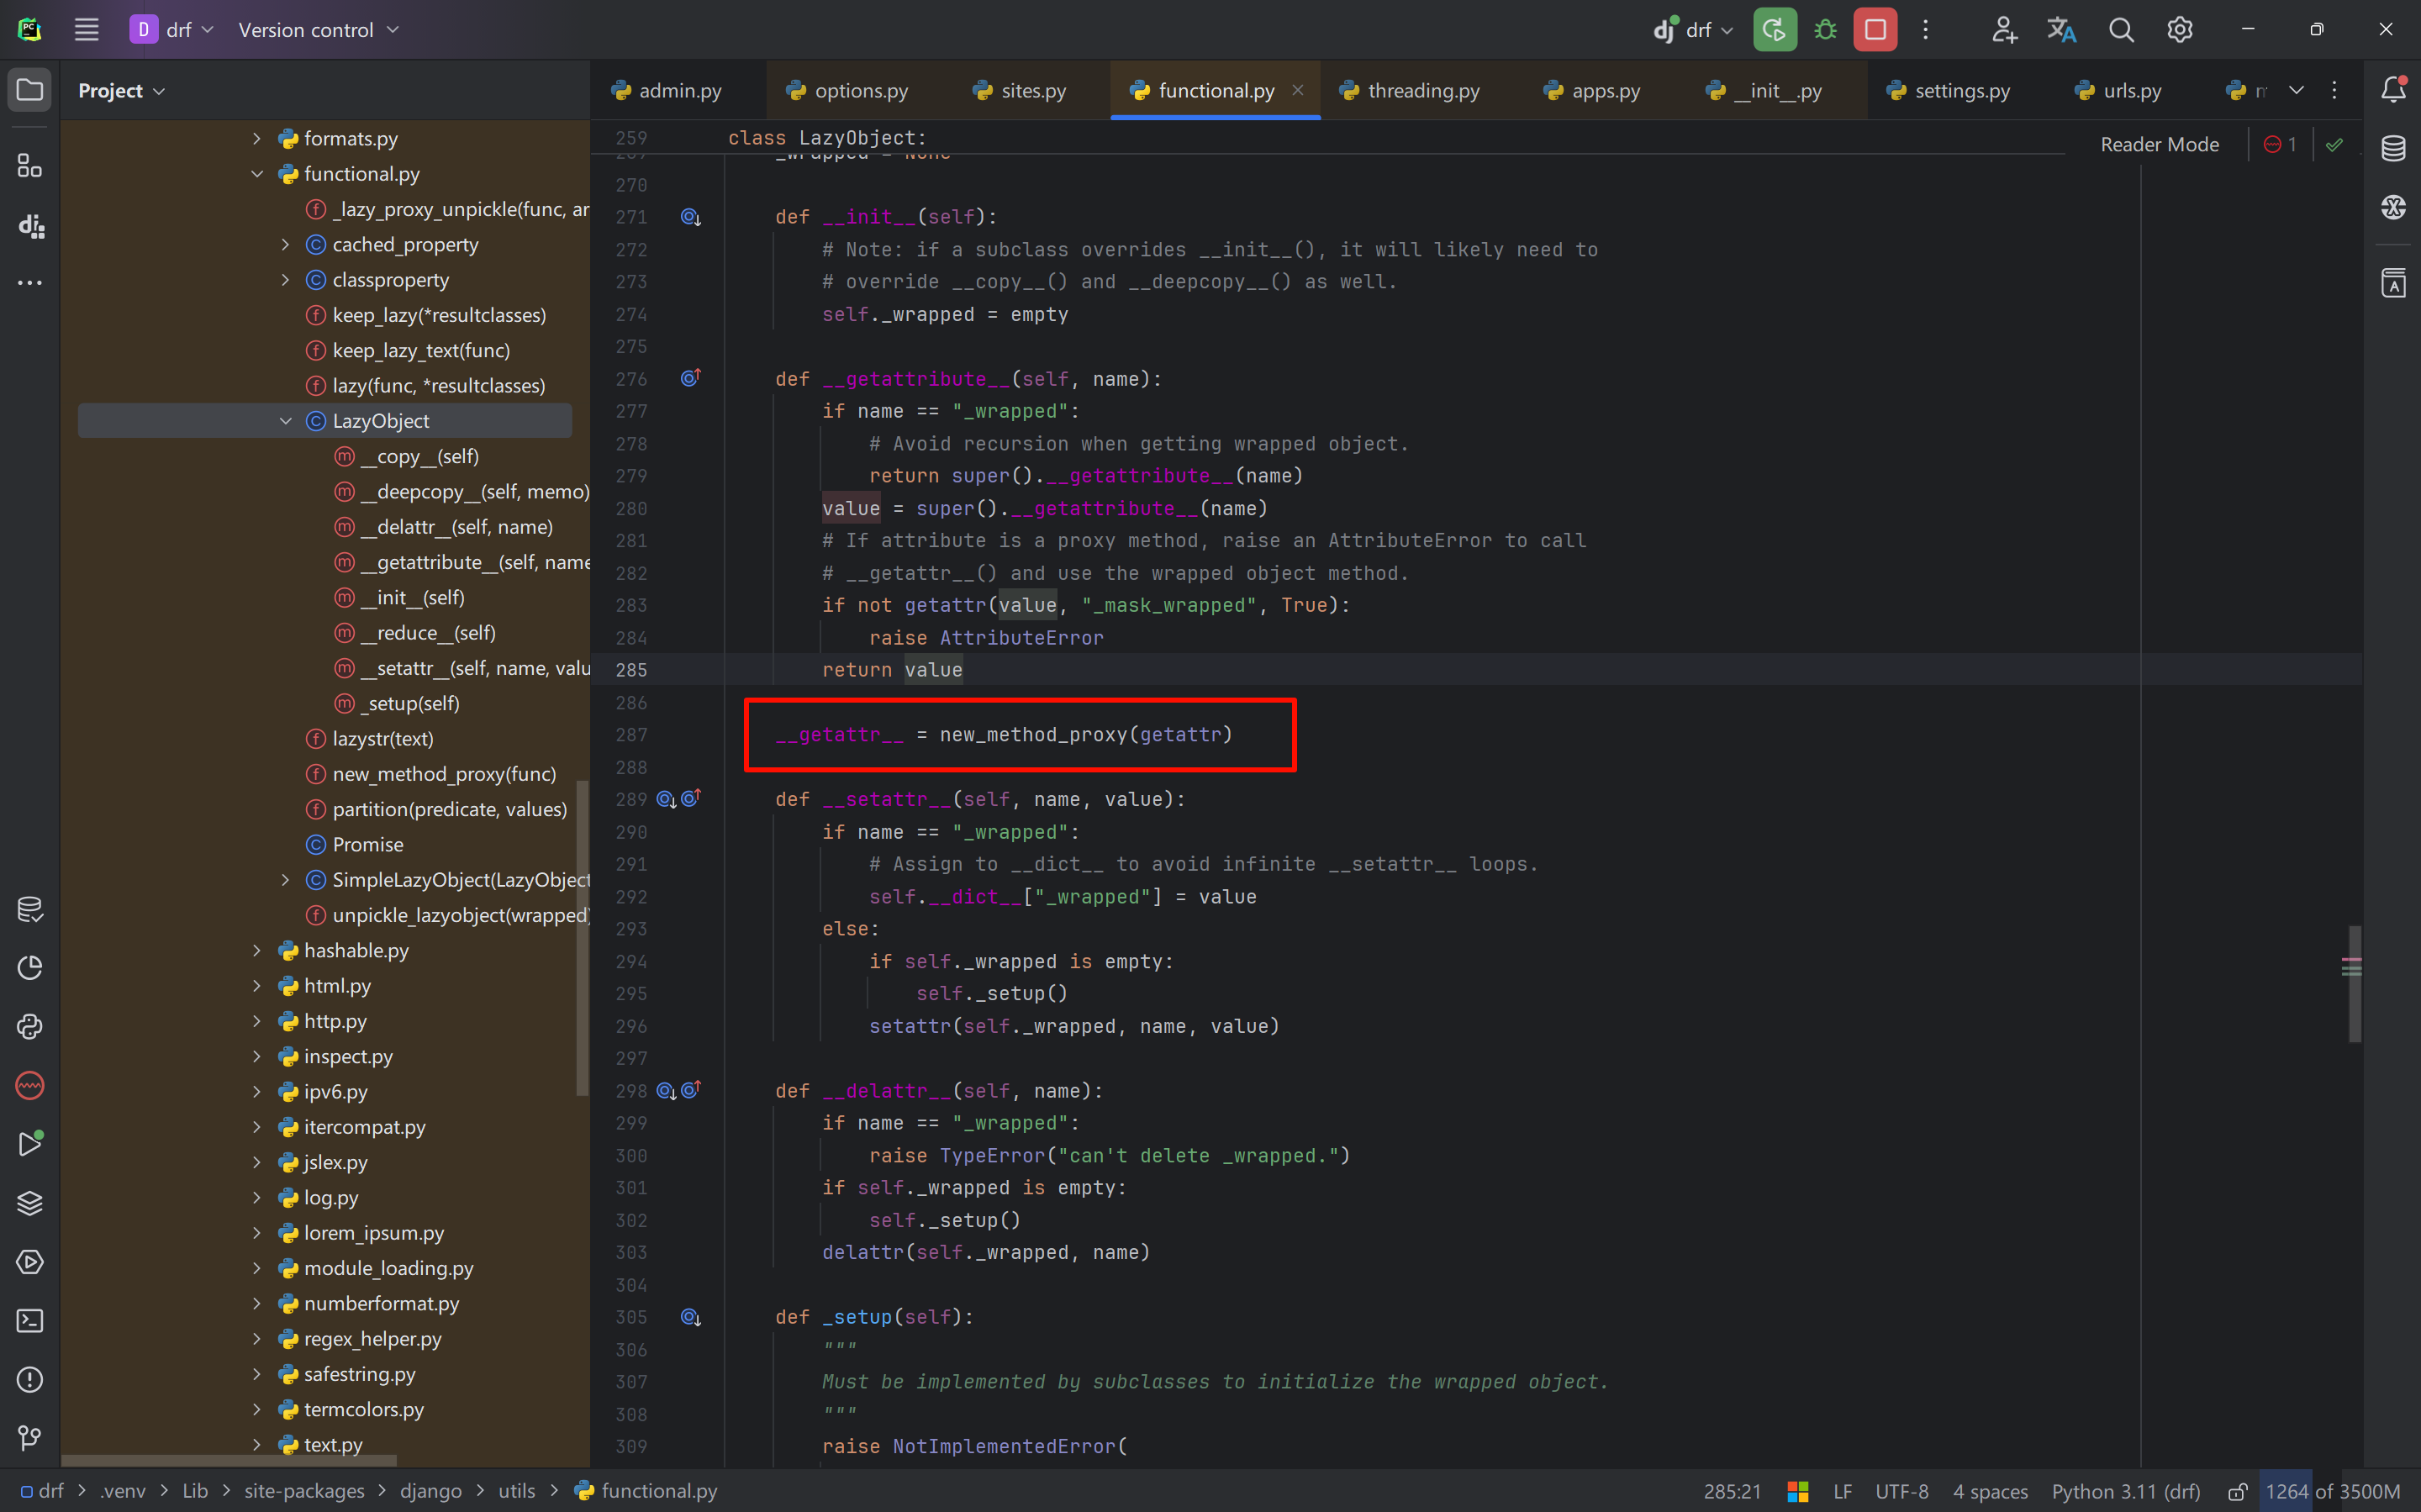Click the django breadcrumb in navigation bar
The image size is (2421, 1512).
point(431,1491)
